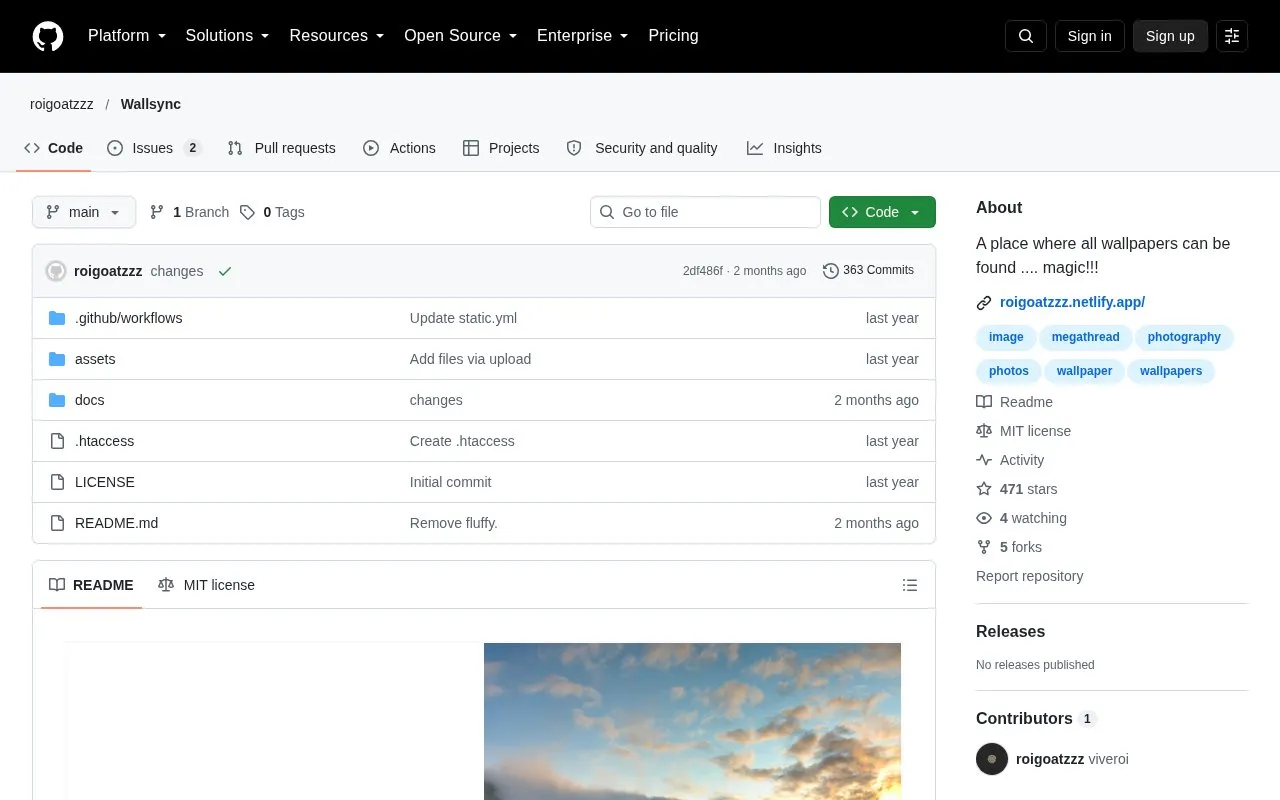Click the README.md file icon

[x=57, y=523]
